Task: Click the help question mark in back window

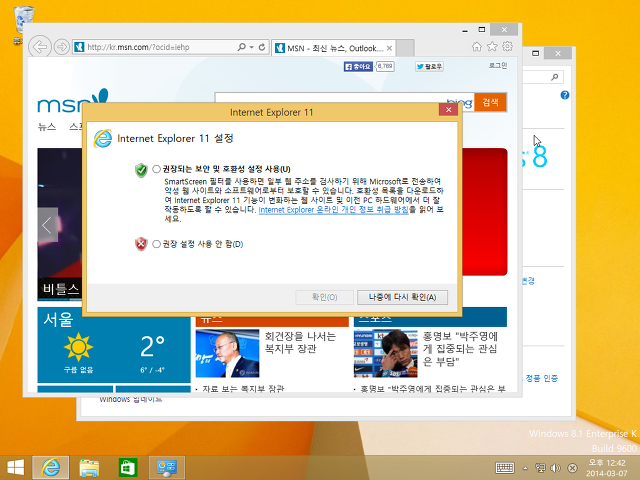Action: pyautogui.click(x=565, y=95)
